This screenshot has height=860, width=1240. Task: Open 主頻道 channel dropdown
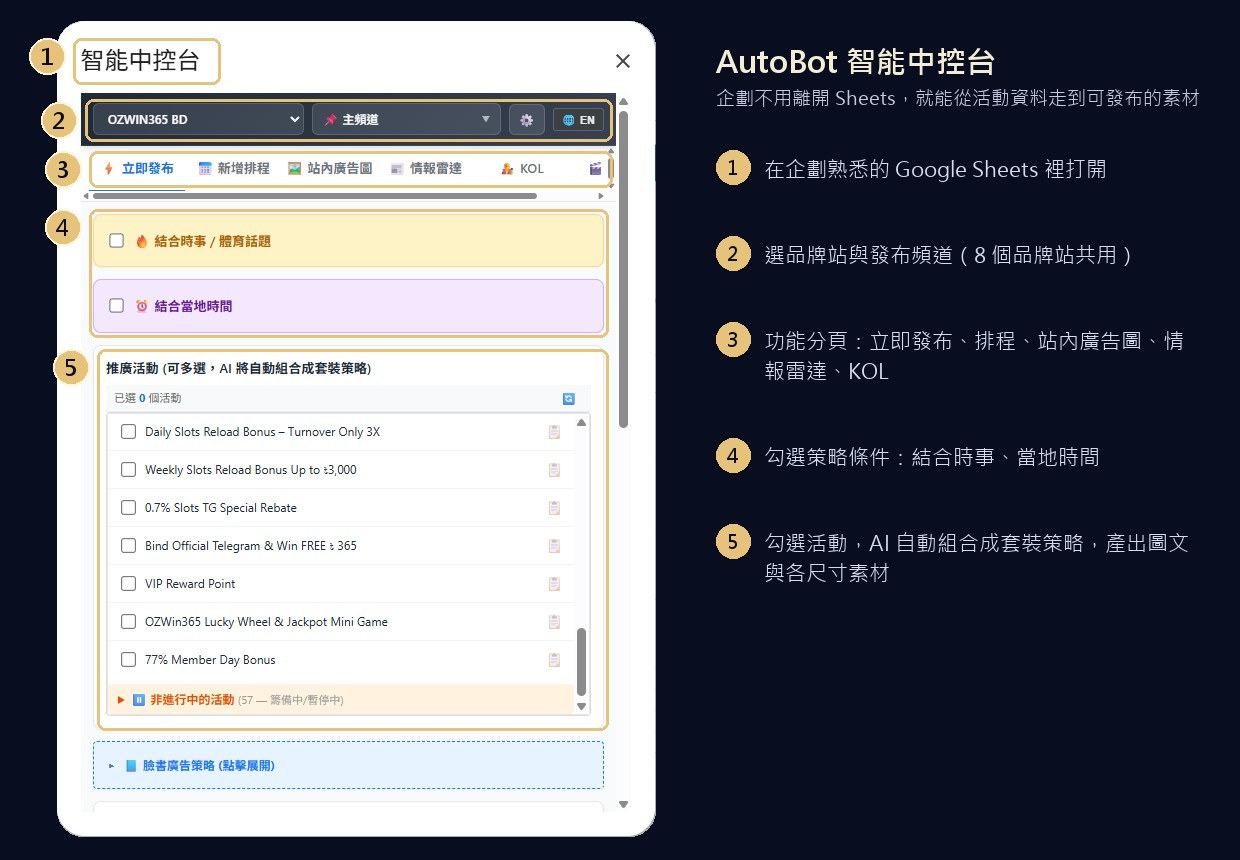pos(406,119)
